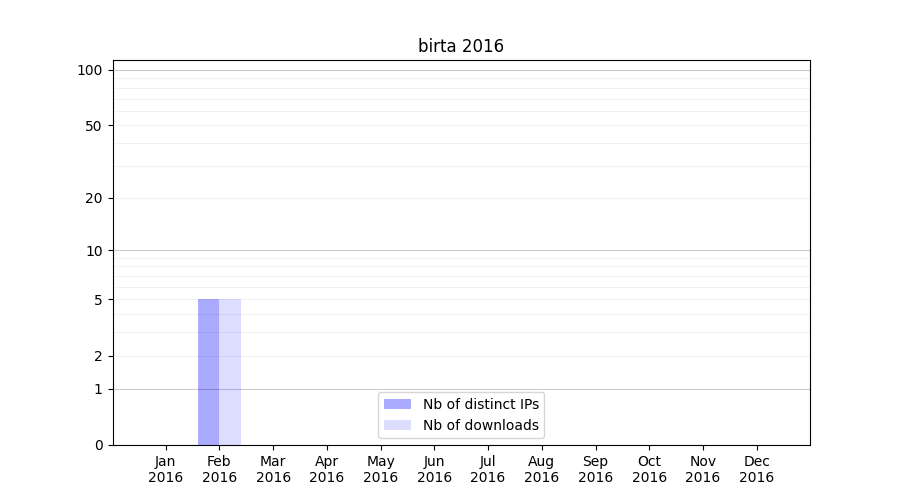Click the 'Nb of downloads' legend text

pyautogui.click(x=480, y=425)
